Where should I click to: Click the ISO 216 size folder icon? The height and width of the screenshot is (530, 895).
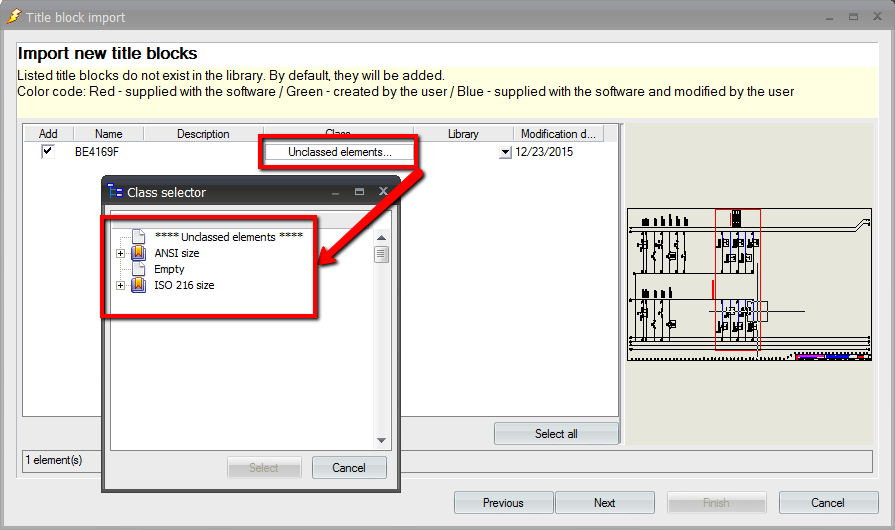pos(139,286)
